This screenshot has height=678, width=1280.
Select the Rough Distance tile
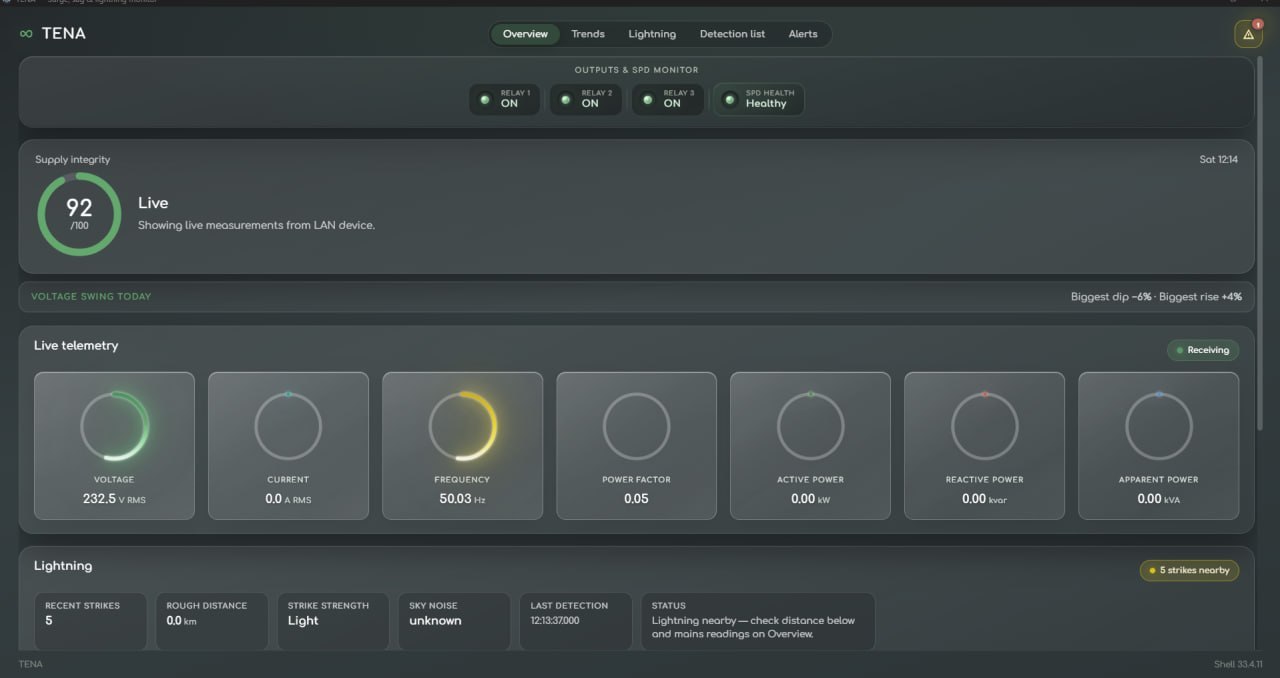pos(212,621)
